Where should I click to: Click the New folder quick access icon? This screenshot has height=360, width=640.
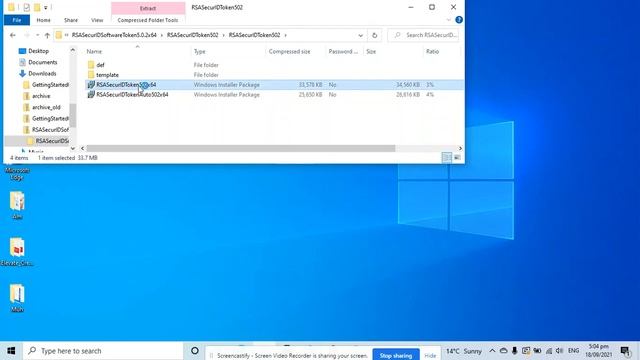(37, 7)
